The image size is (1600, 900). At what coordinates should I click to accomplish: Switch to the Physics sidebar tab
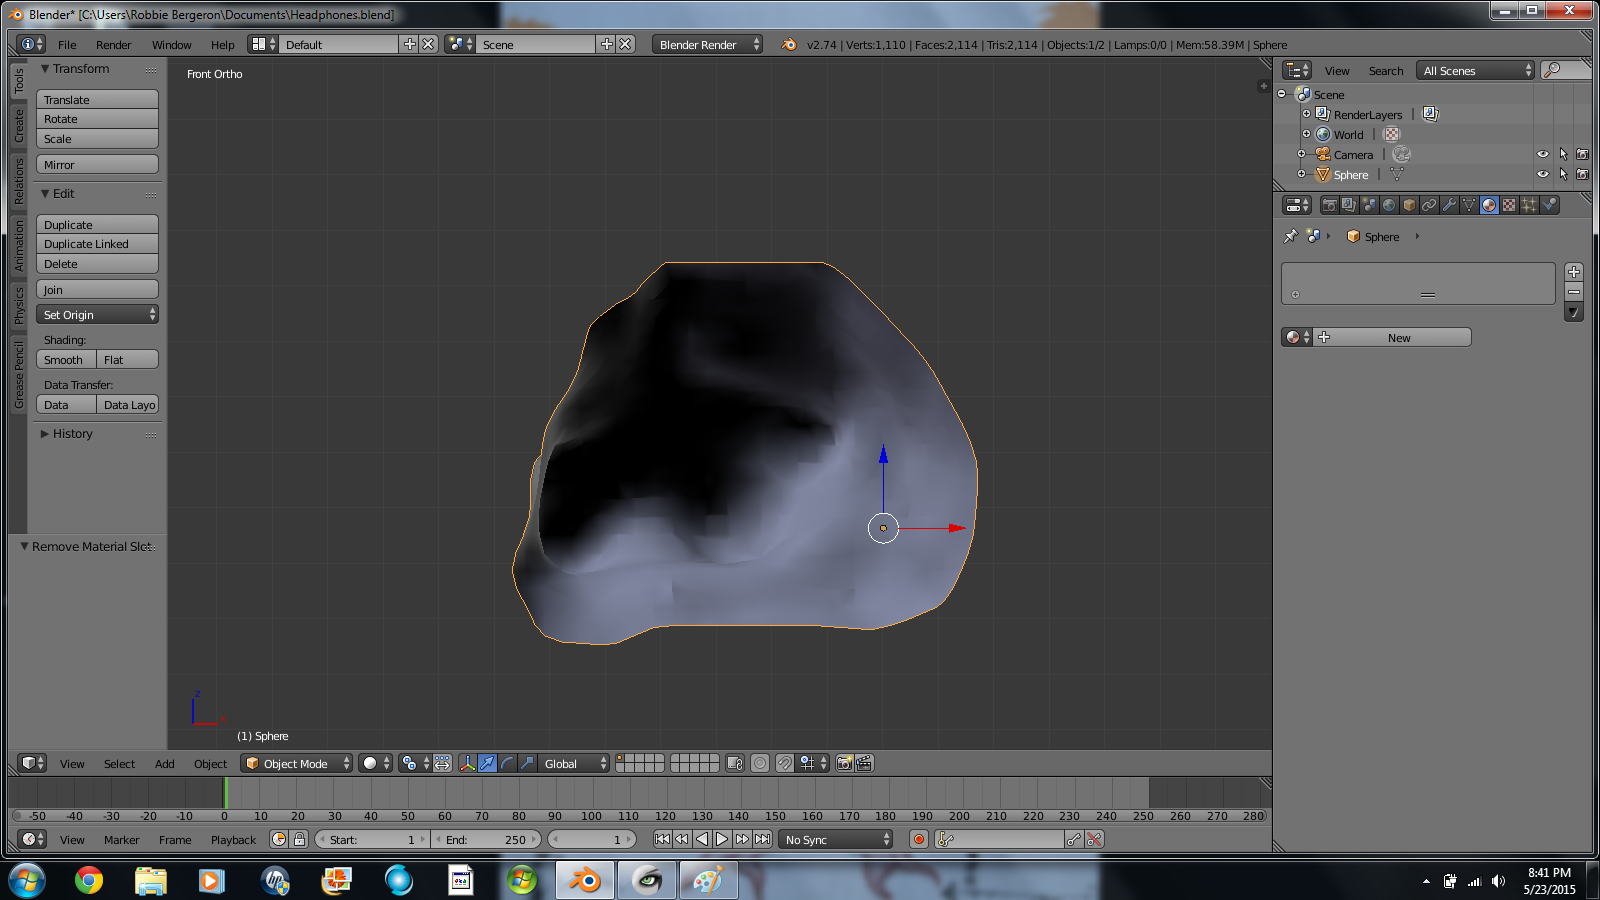19,305
